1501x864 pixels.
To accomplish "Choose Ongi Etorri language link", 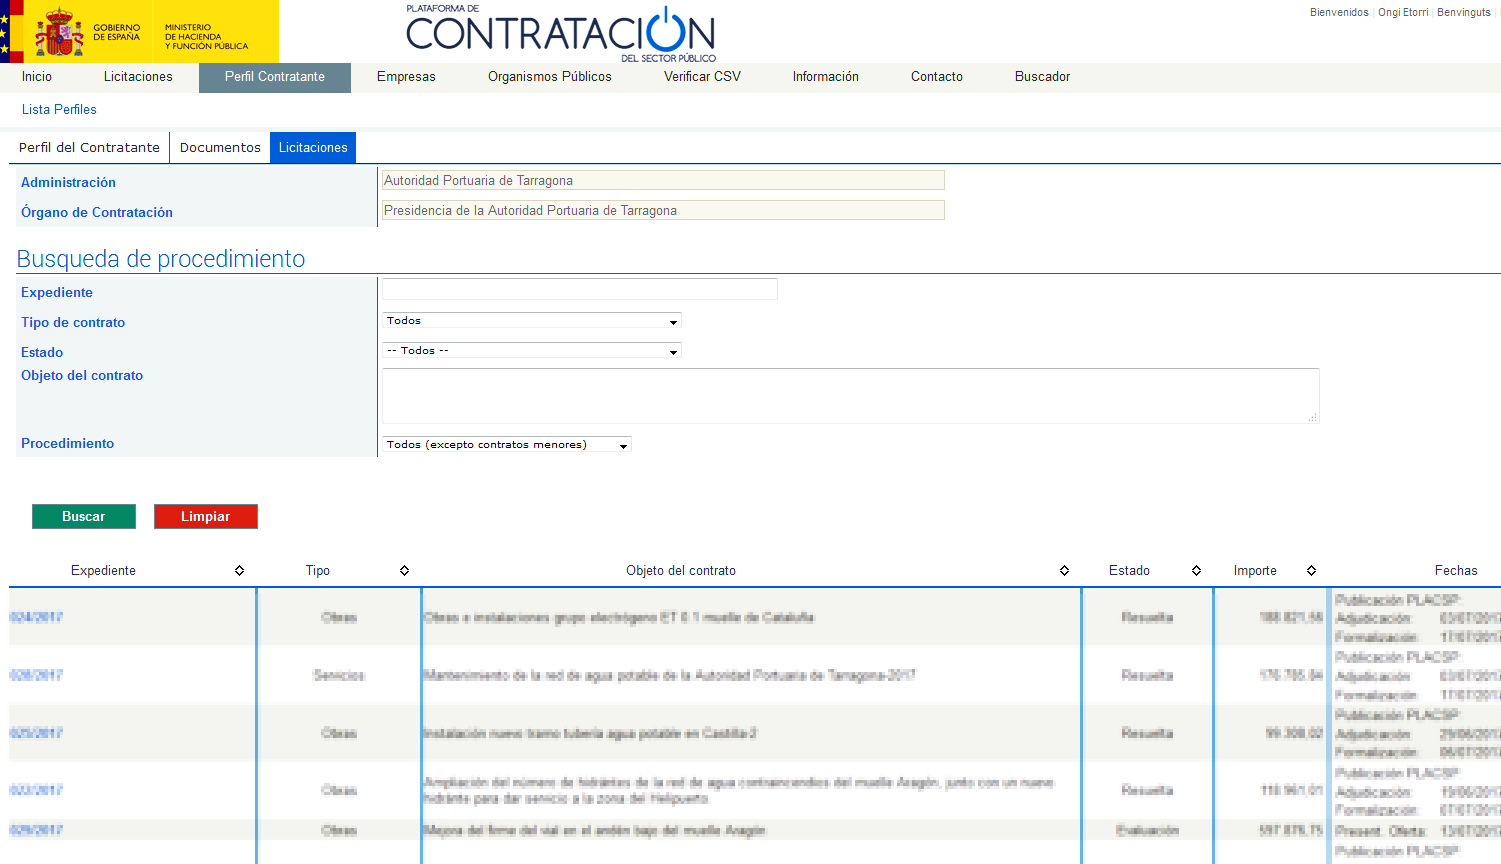I will click(1403, 12).
